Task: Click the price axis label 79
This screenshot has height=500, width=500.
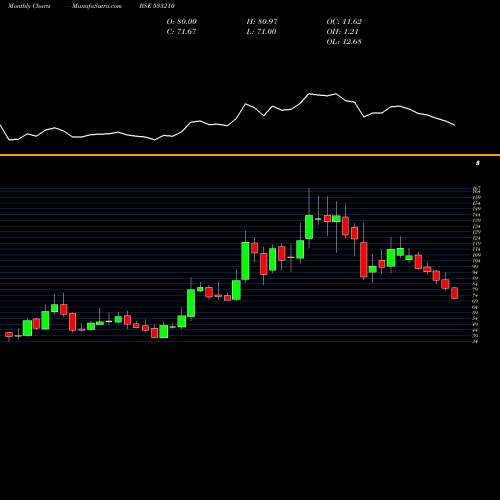Action: tap(475, 289)
